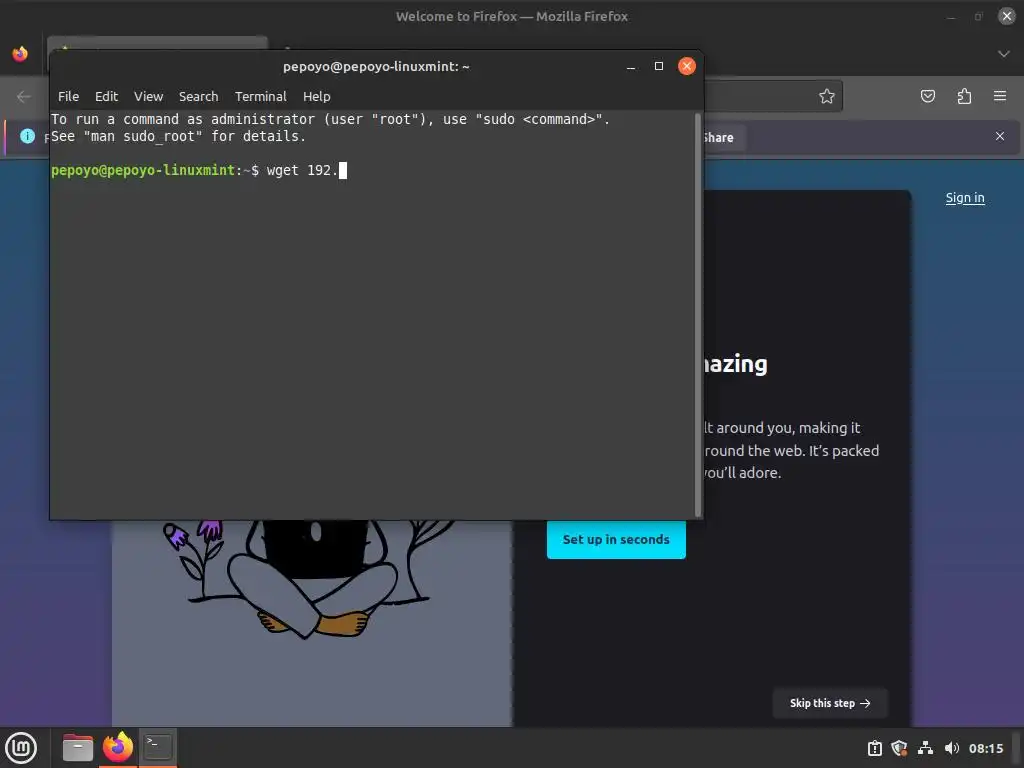The height and width of the screenshot is (768, 1024).
Task: Open the Firefox extensions icon
Action: [964, 97]
